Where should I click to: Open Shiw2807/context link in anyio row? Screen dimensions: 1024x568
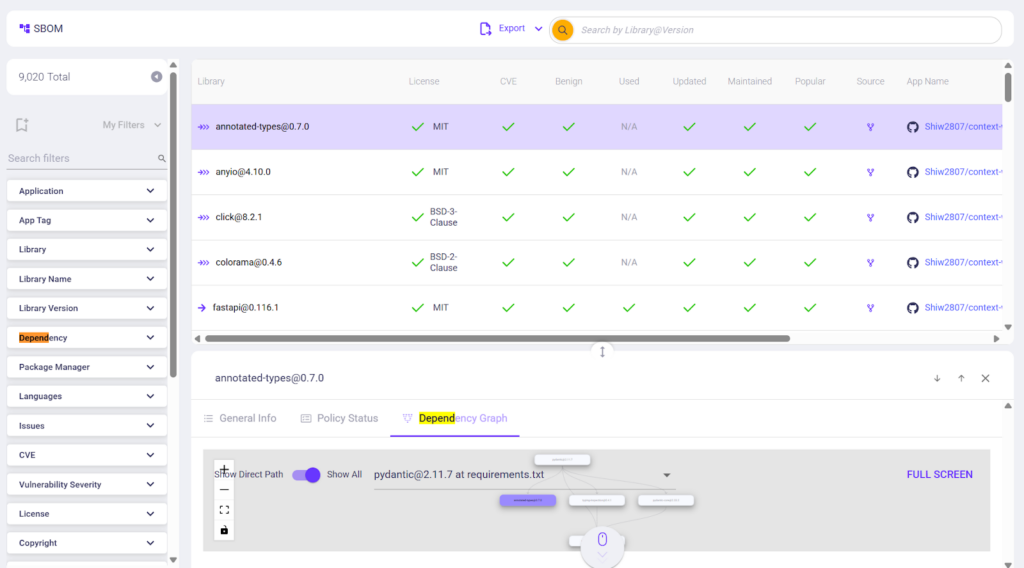(963, 172)
